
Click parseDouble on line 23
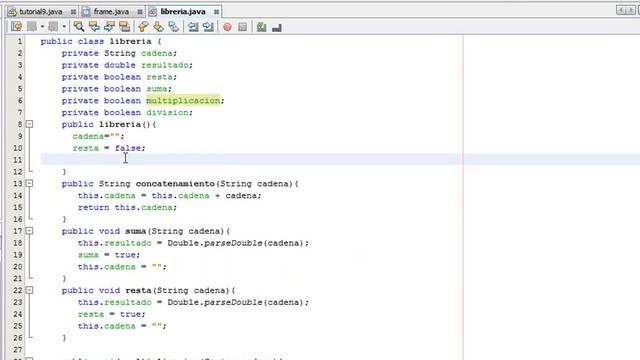tap(233, 302)
